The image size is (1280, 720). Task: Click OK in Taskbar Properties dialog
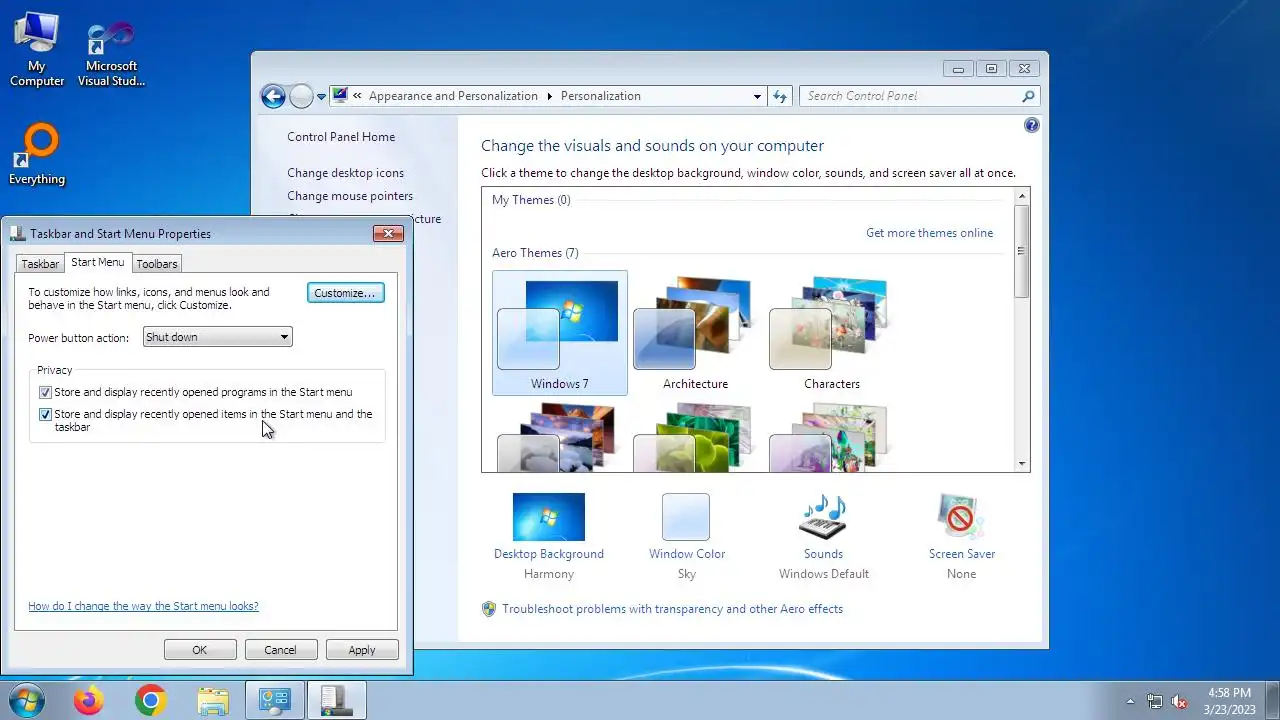click(x=200, y=650)
